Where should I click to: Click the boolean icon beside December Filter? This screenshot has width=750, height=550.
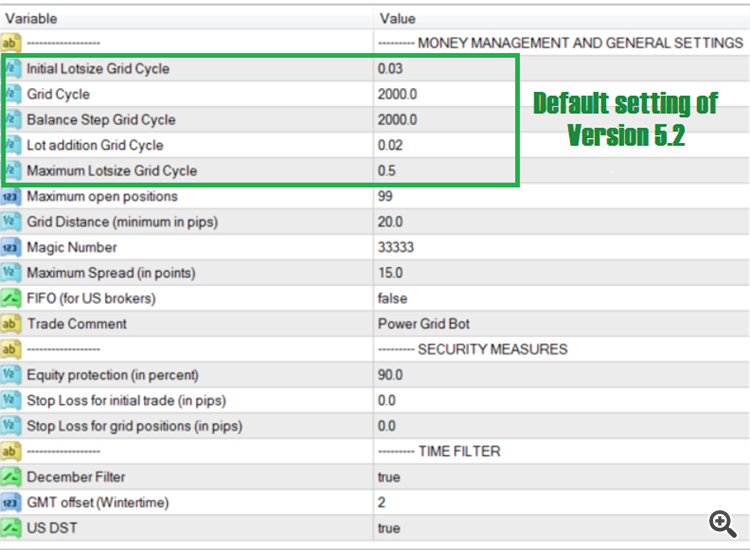pyautogui.click(x=11, y=477)
